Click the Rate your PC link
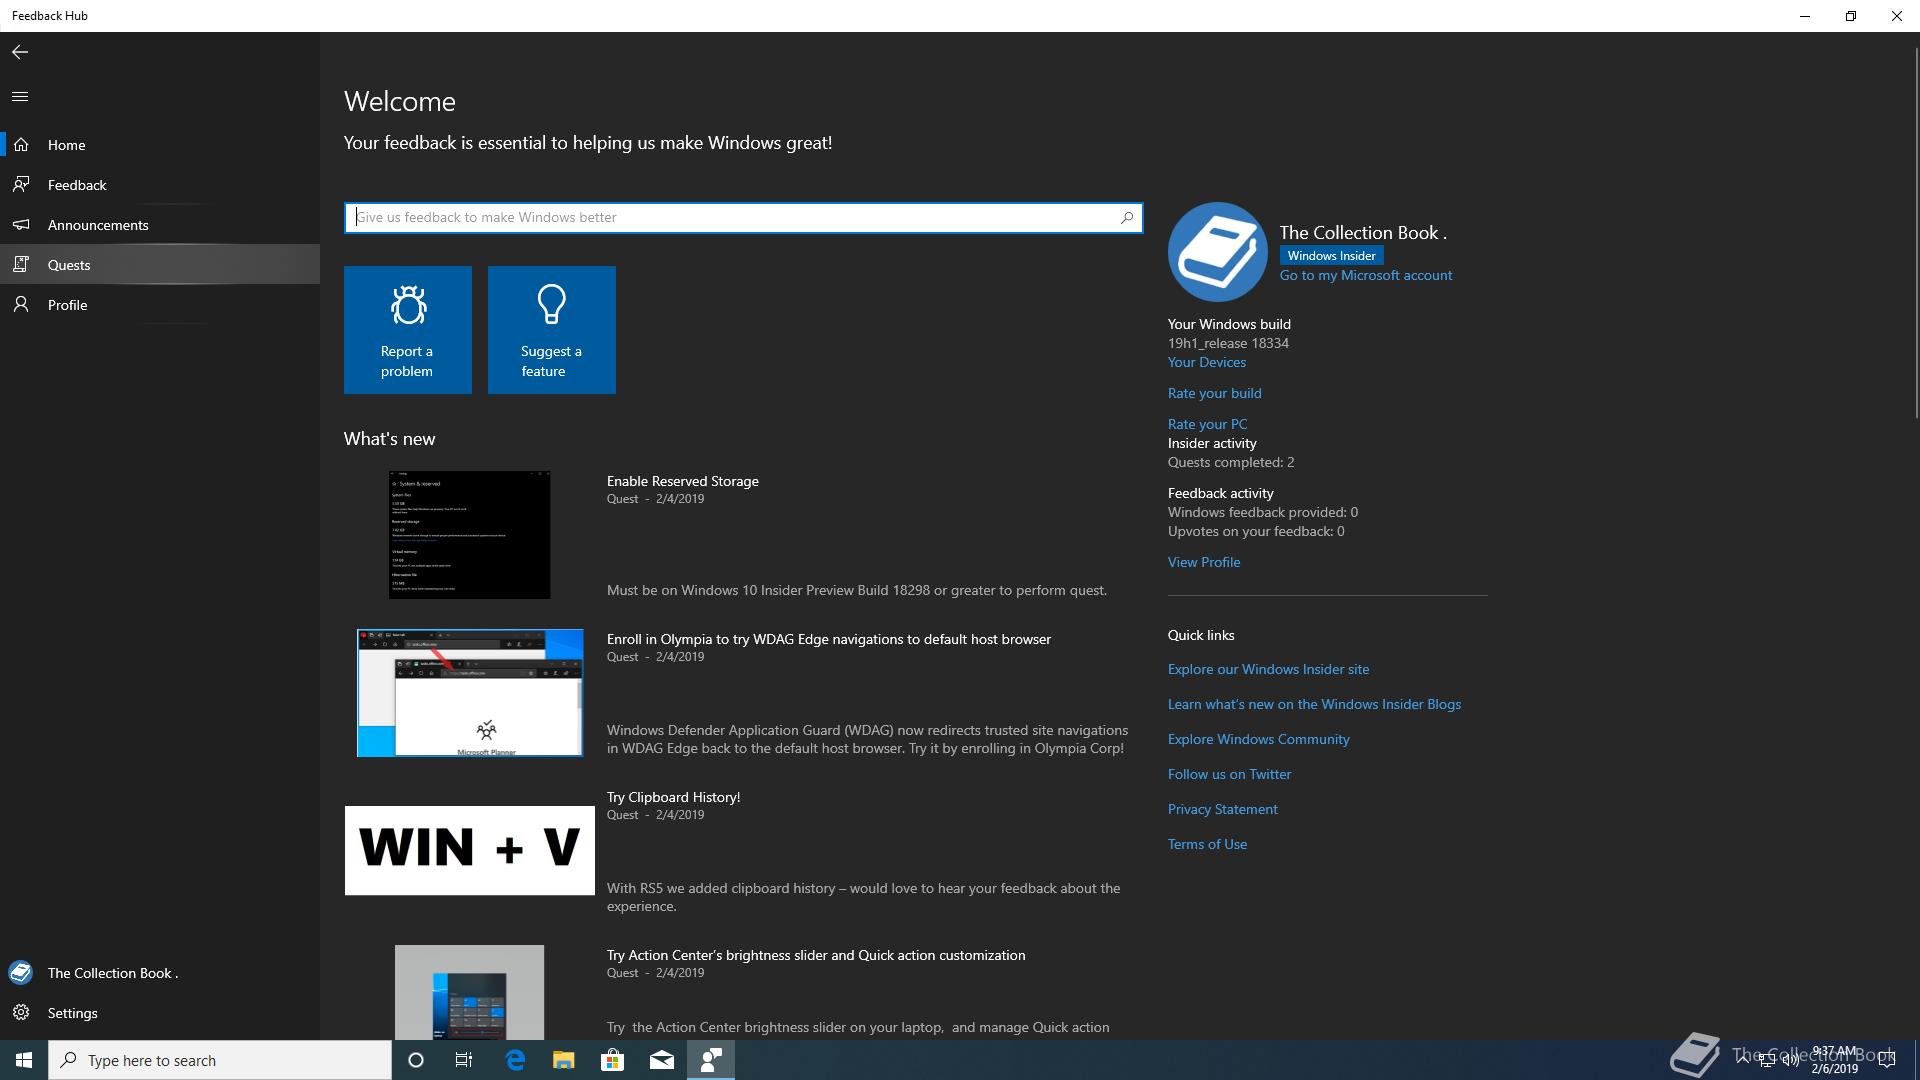Screen dimensions: 1920x1080 (x=1208, y=424)
